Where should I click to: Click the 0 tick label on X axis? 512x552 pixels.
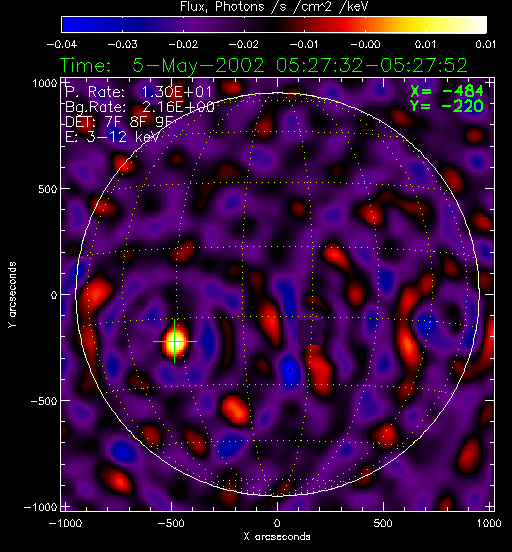point(277,523)
